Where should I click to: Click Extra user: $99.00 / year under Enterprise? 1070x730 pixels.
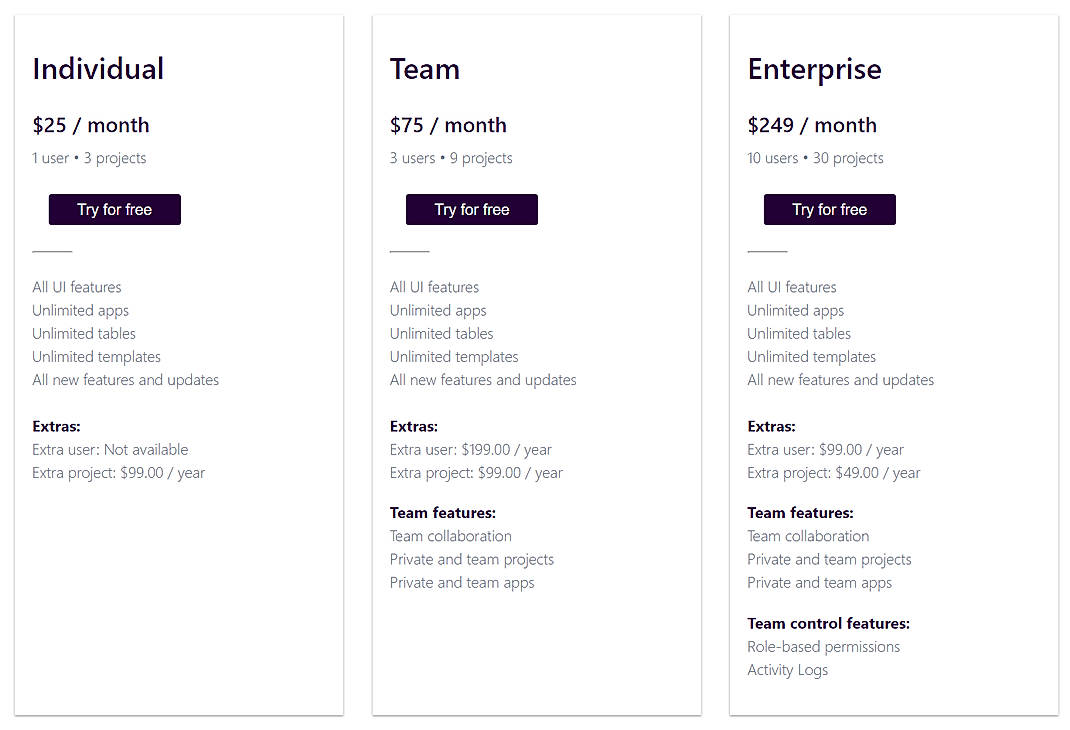(825, 449)
